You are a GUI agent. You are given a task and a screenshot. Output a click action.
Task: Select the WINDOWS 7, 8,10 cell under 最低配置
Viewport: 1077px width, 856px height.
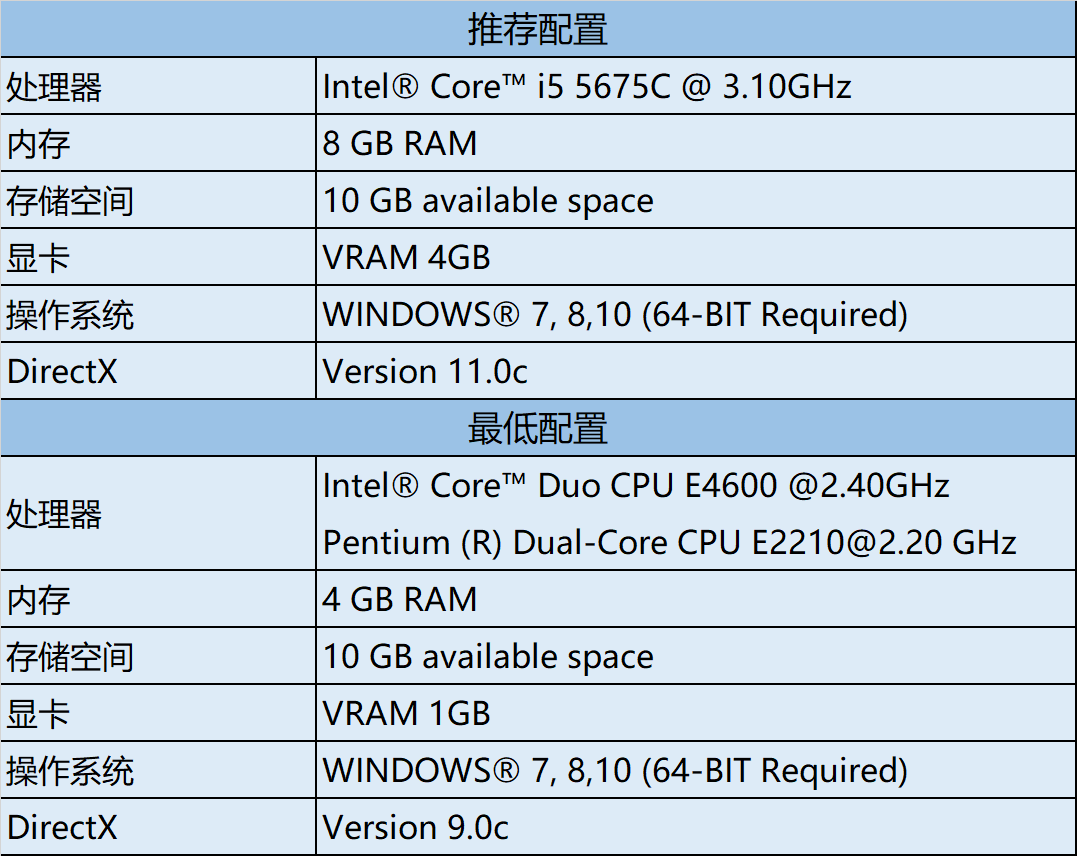[x=615, y=770]
